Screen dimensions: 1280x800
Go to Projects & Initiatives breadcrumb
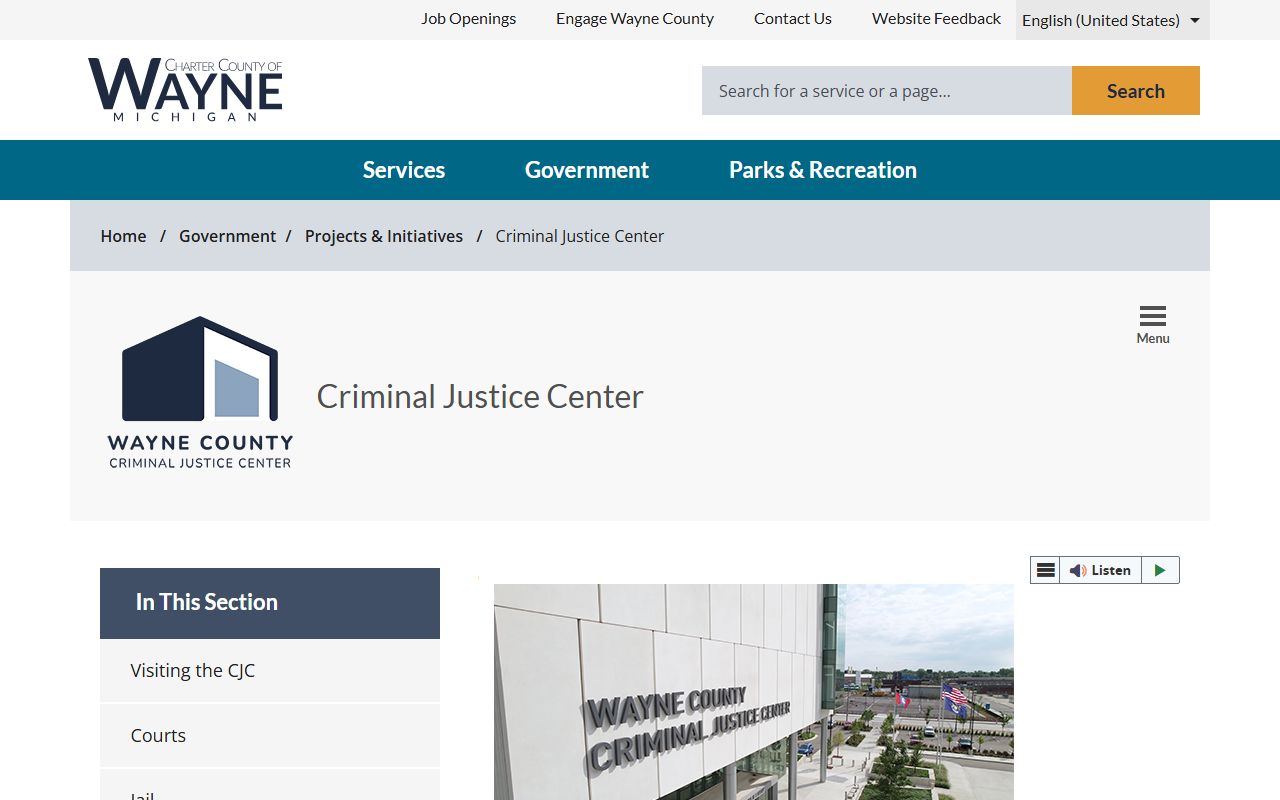[x=384, y=236]
